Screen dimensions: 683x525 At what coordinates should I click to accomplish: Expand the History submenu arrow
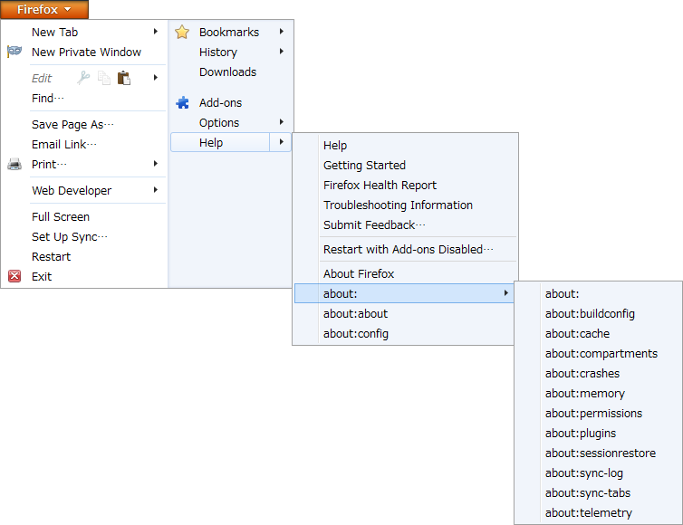(282, 51)
